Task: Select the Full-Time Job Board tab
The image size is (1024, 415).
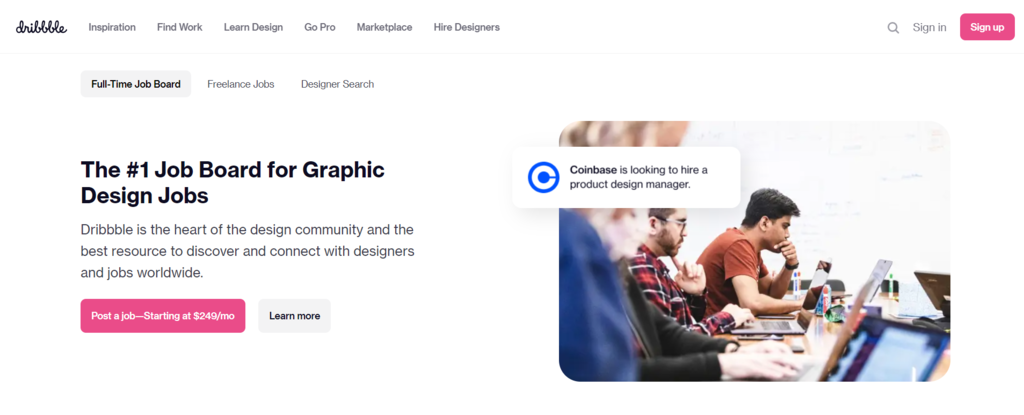Action: click(136, 84)
